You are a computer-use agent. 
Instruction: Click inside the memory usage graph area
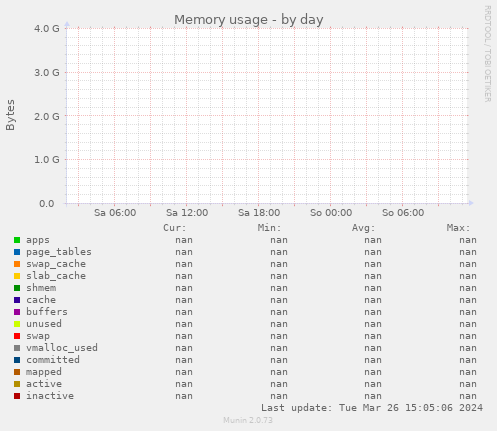(267, 116)
